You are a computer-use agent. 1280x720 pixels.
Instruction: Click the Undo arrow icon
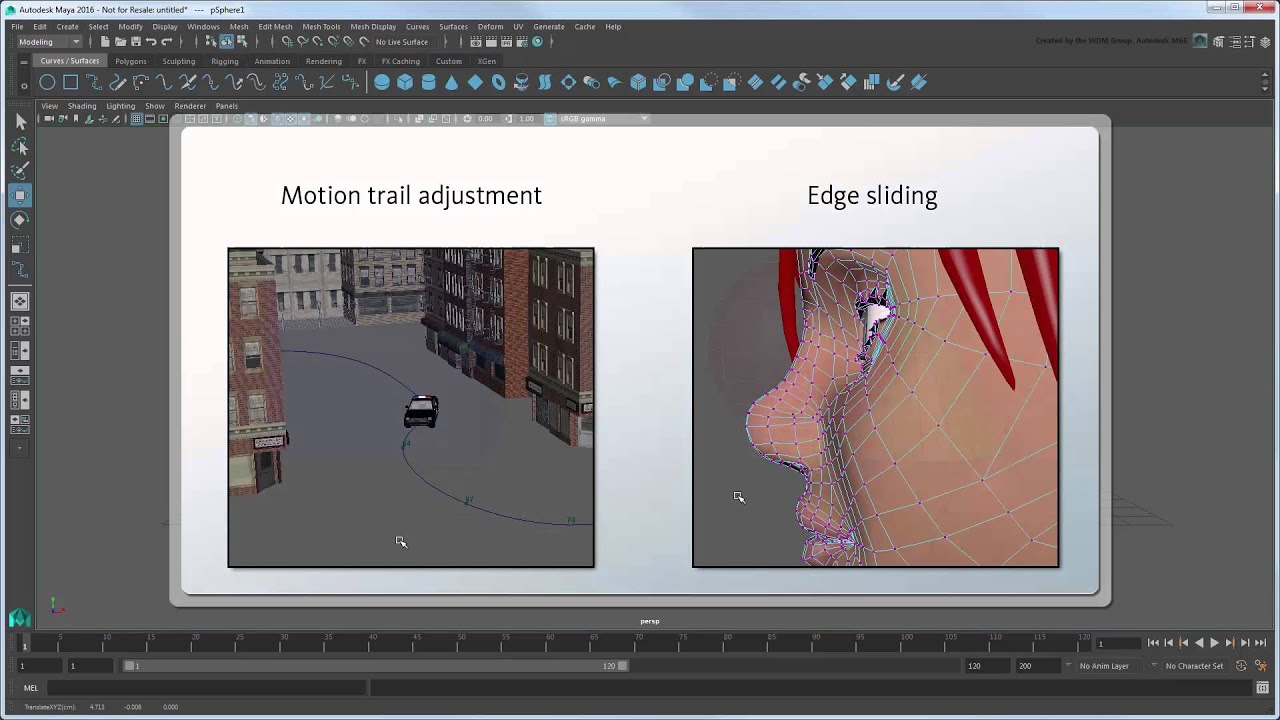tap(151, 42)
